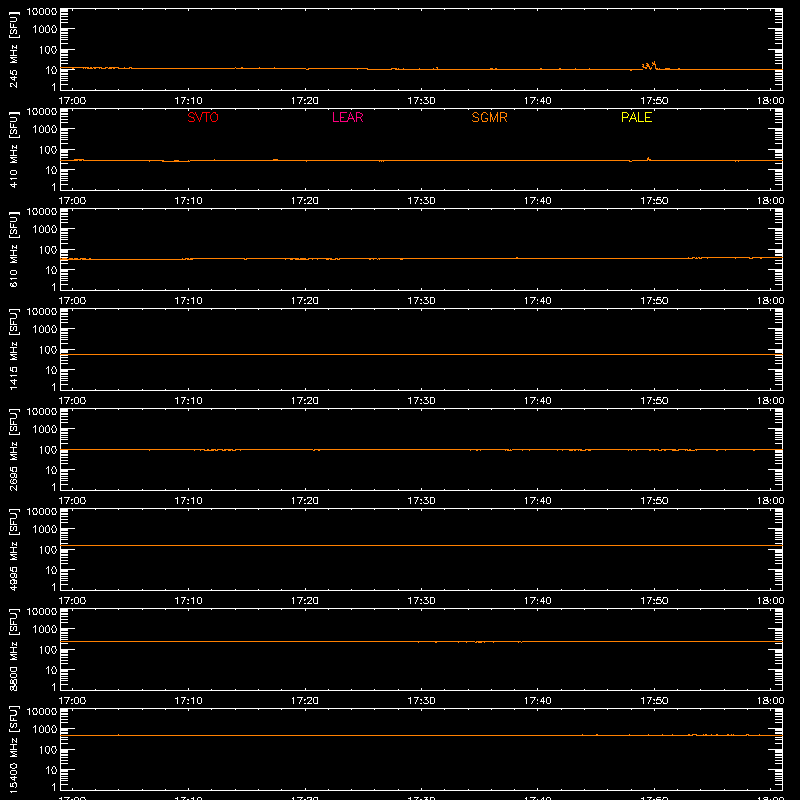Click the 17:30 tick label below the 610 MHz panel
Viewport: 800px width, 800px height.
point(421,301)
